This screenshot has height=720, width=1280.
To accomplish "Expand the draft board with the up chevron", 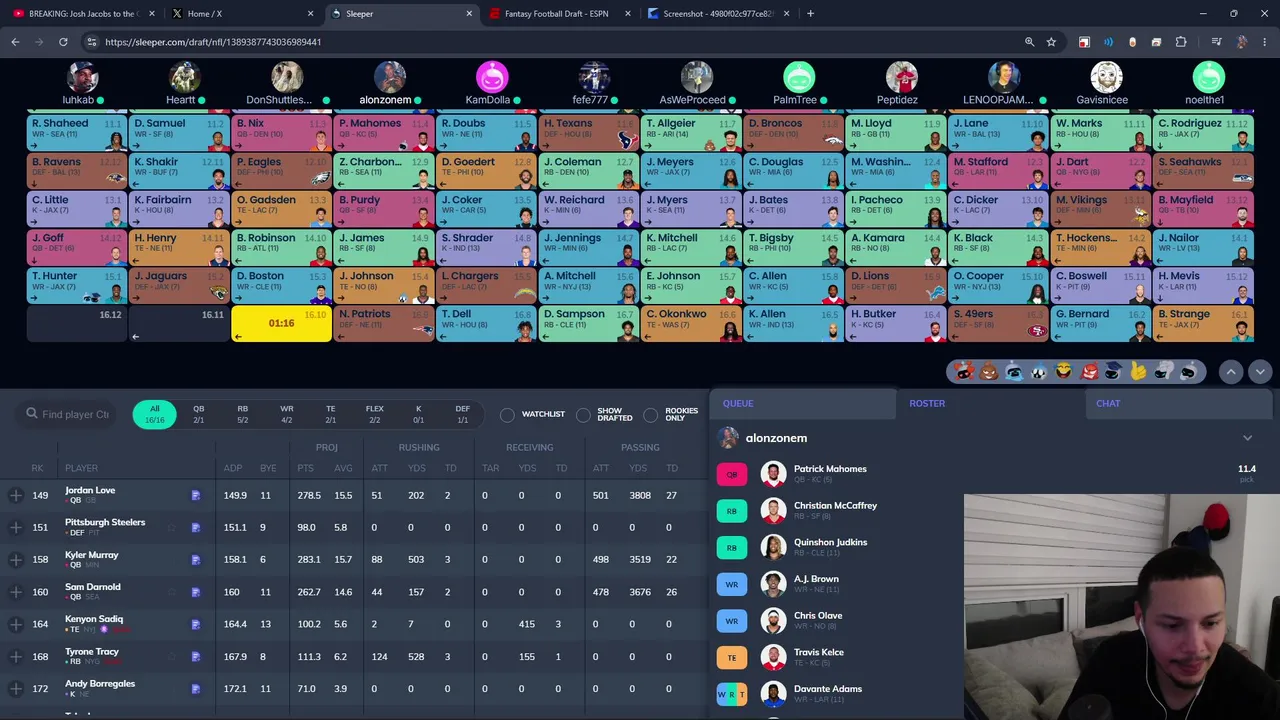I will pos(1231,371).
